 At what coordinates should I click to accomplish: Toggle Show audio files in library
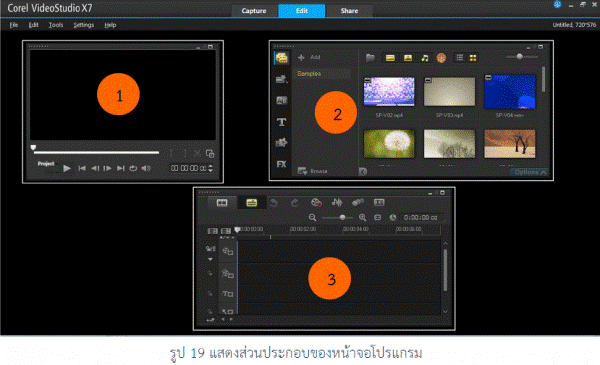click(x=425, y=58)
